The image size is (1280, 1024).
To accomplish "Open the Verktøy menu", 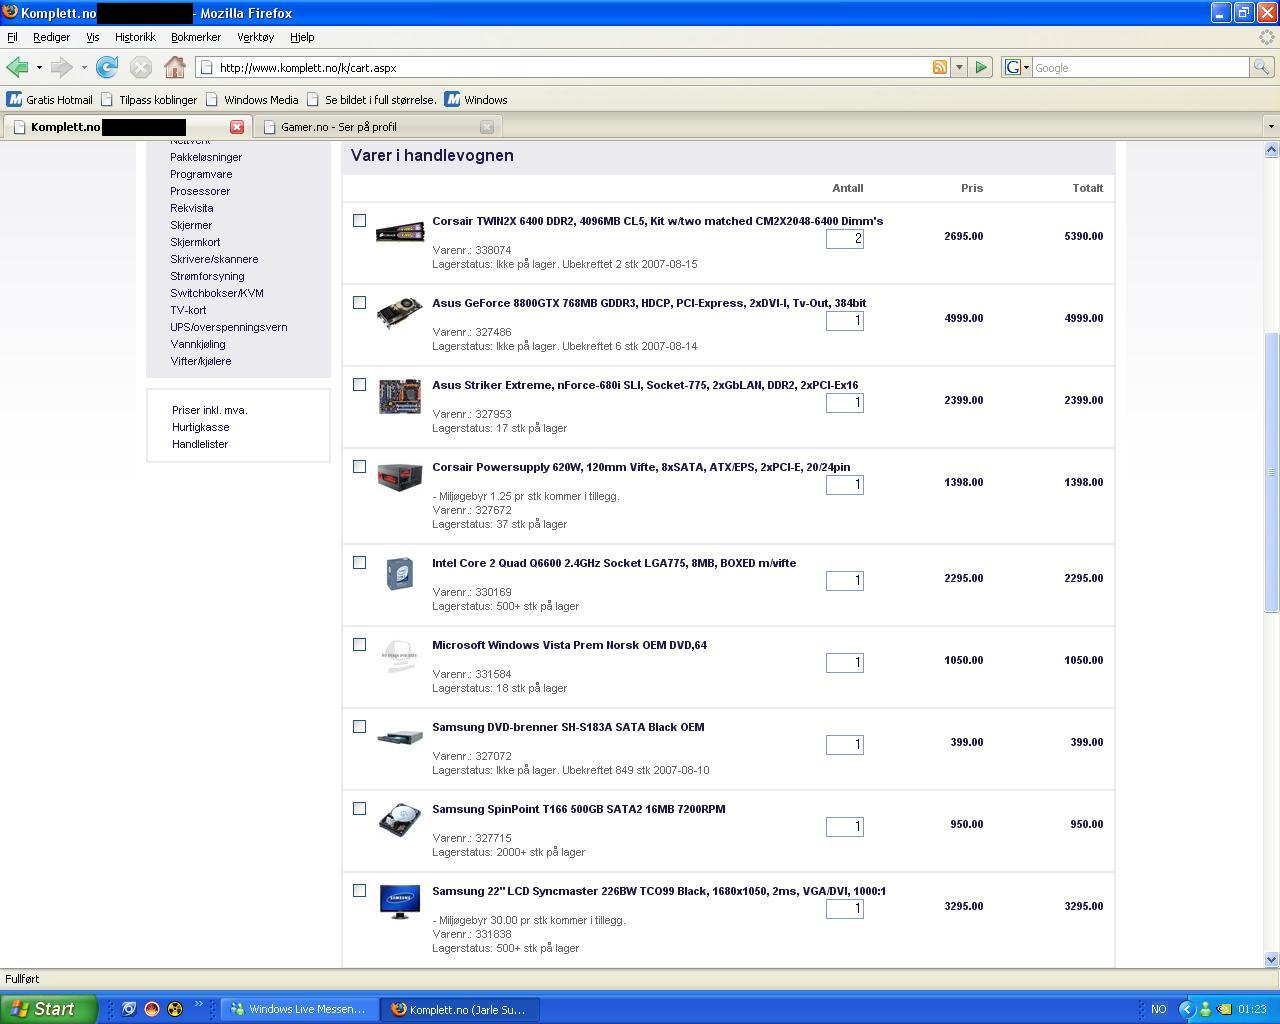I will pos(255,37).
